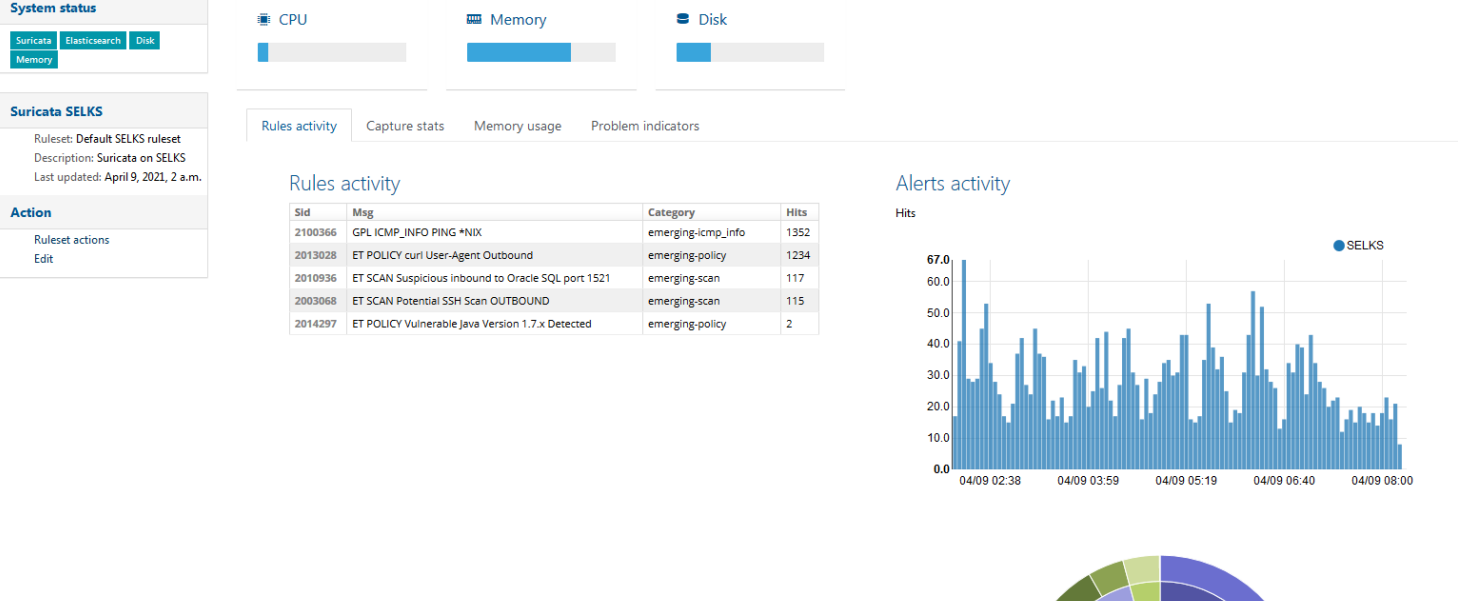Viewport: 1458px width, 601px height.
Task: Click the CPU chip icon
Action: click(263, 19)
